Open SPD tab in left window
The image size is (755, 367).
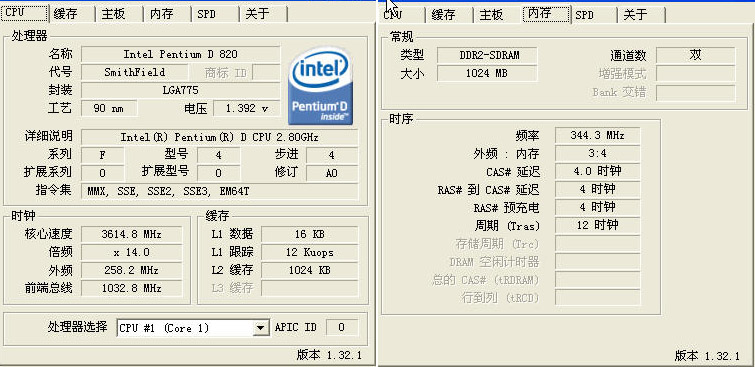215,14
